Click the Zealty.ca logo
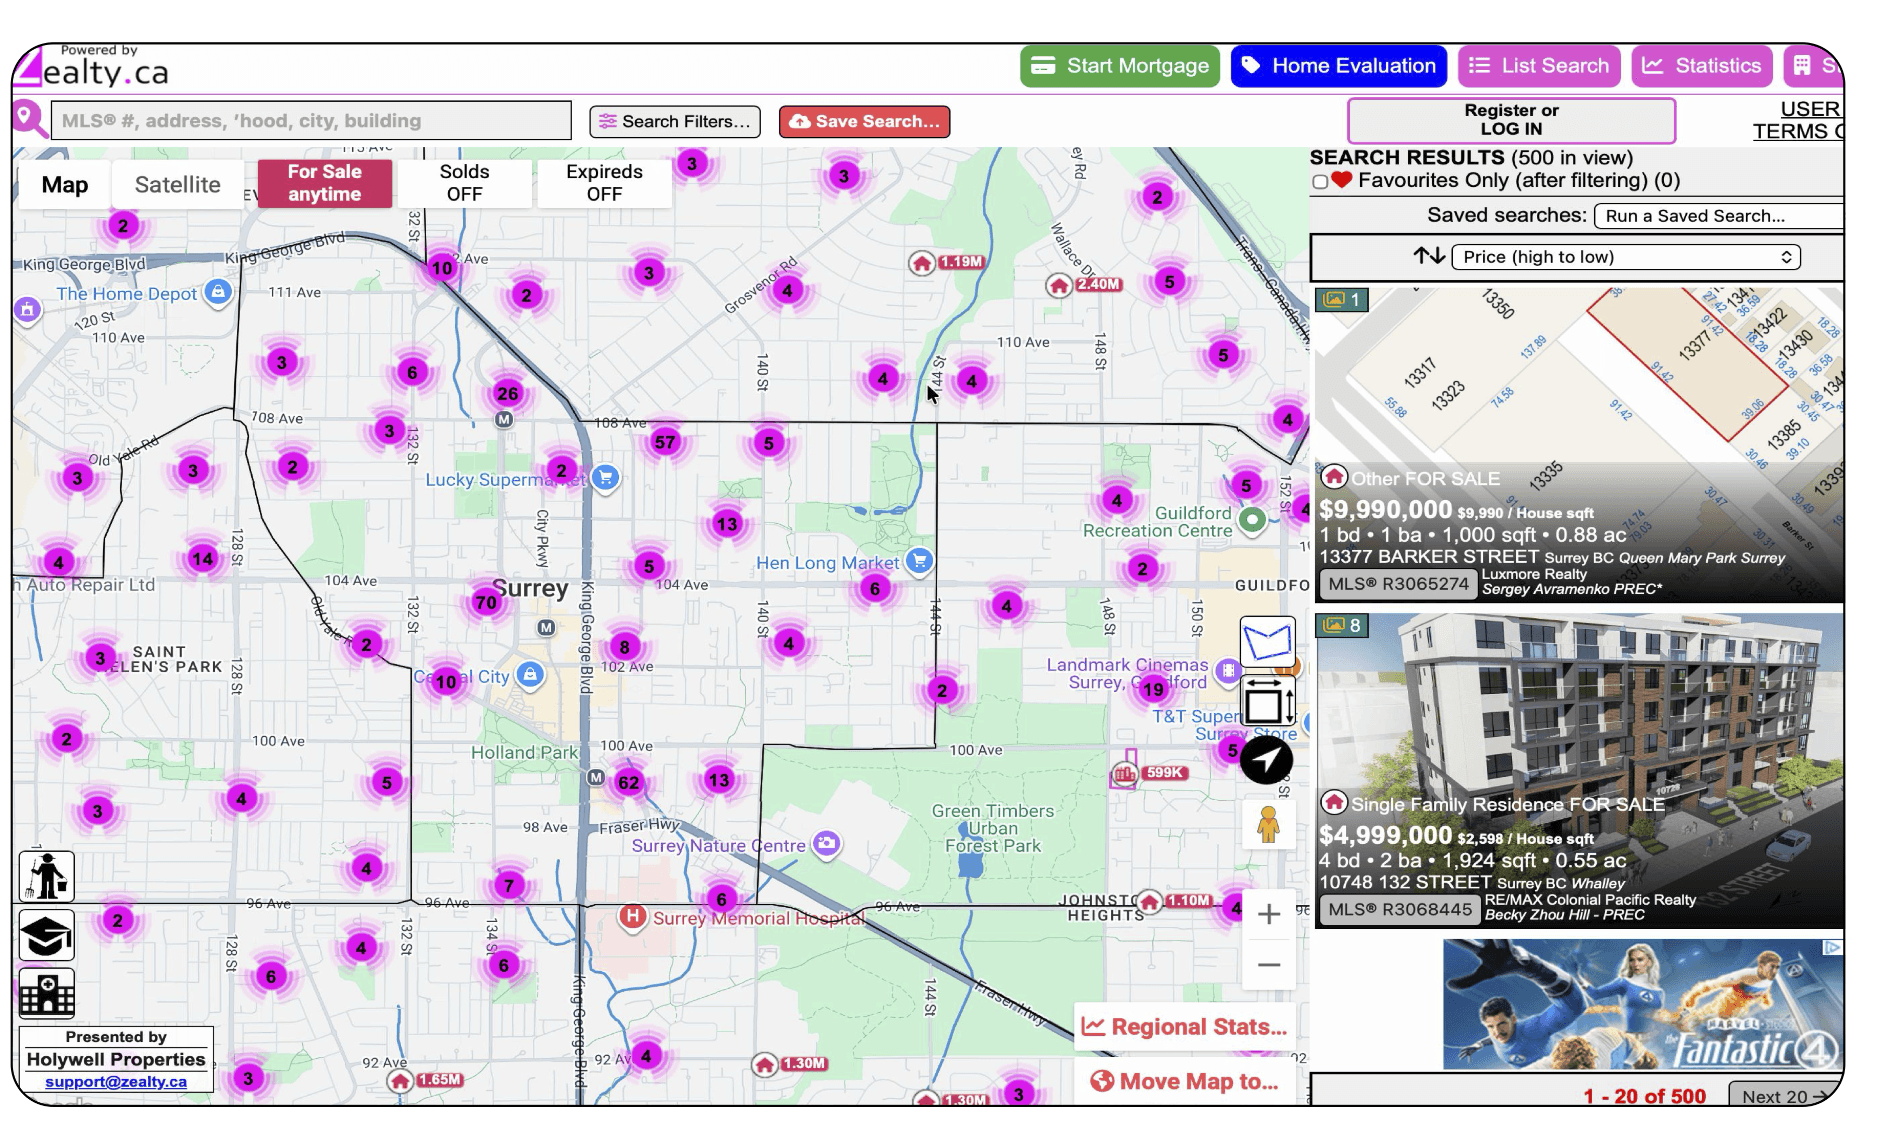Screen dimensions: 1900x1130 tap(92, 66)
